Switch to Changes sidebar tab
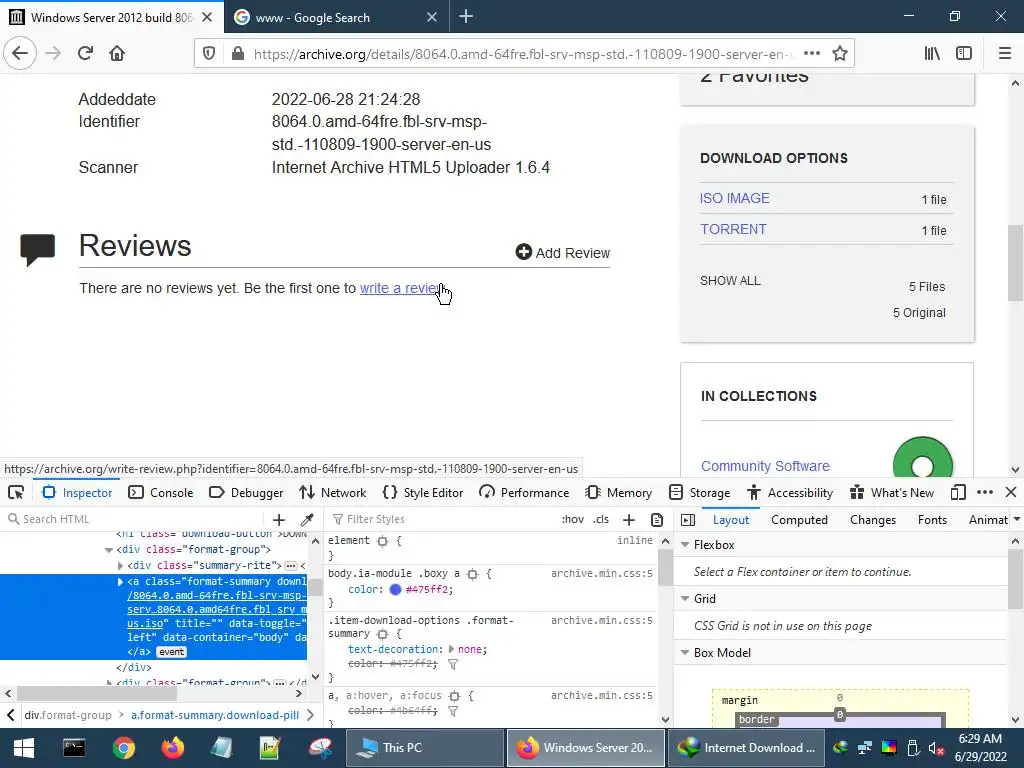Screen dimensions: 1024x768 point(872,520)
